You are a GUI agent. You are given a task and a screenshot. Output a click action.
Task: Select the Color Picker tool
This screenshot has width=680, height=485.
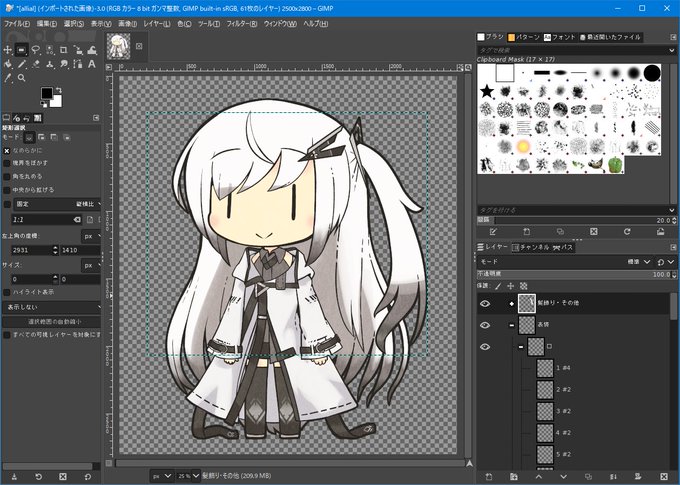click(7, 78)
